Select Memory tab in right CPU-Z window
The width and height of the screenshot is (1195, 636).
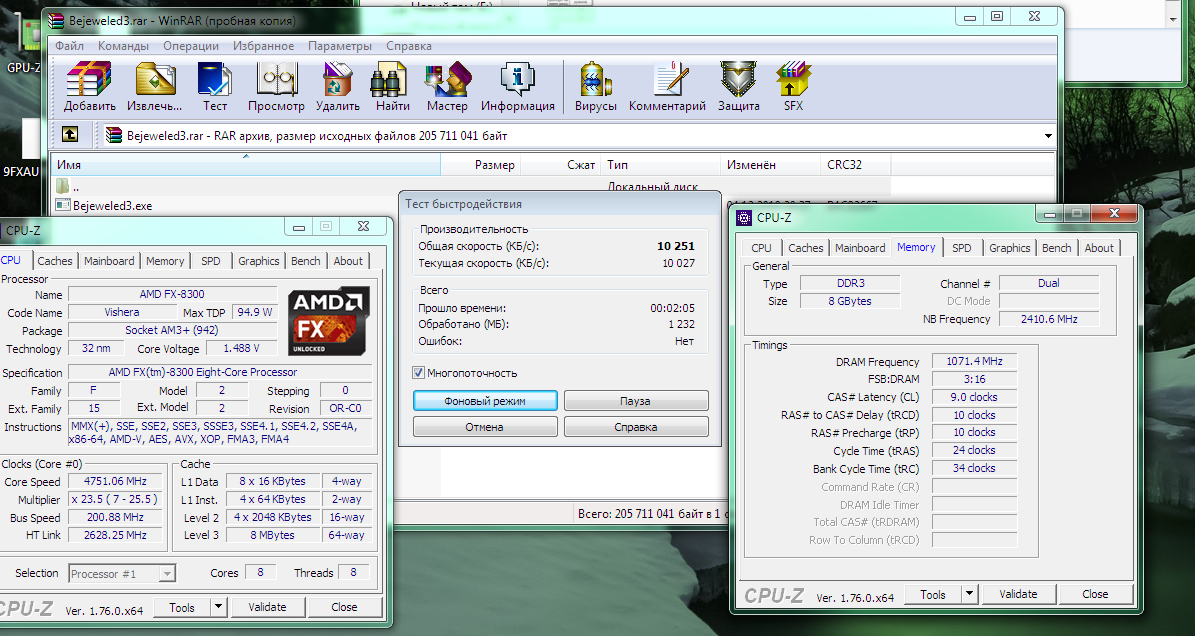[x=916, y=247]
